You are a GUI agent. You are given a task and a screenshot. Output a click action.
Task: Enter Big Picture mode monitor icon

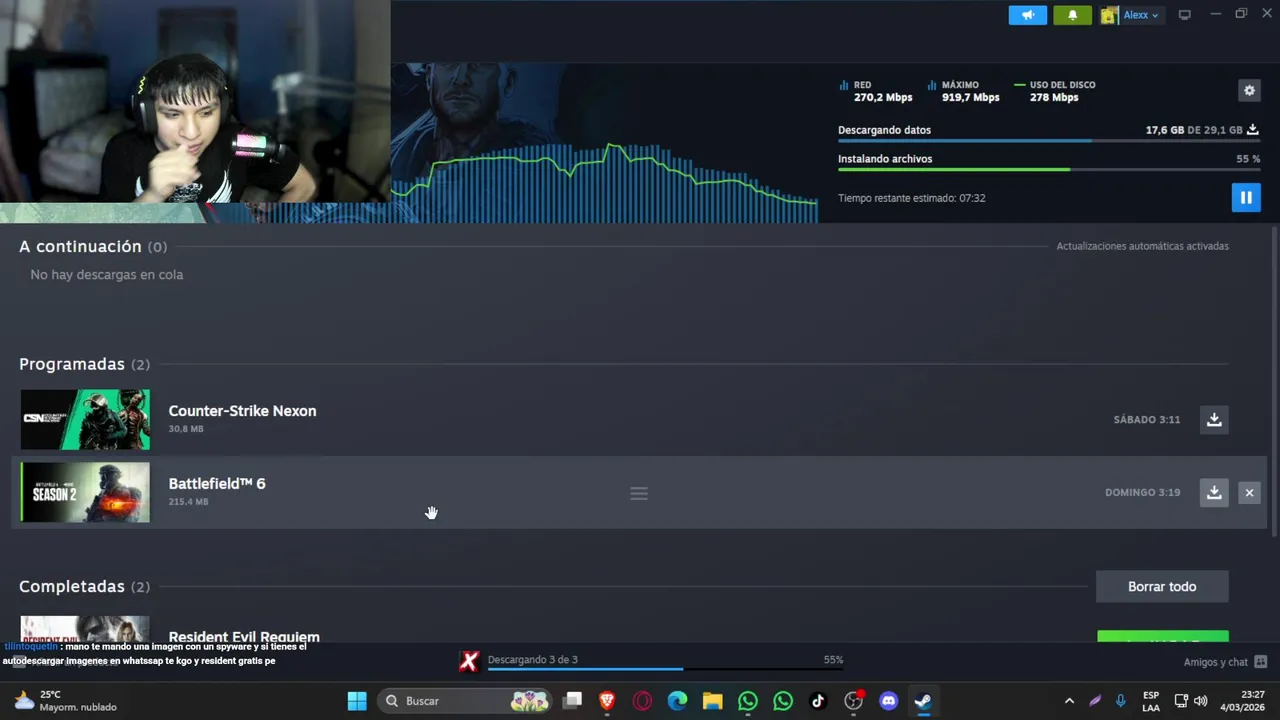[1184, 15]
